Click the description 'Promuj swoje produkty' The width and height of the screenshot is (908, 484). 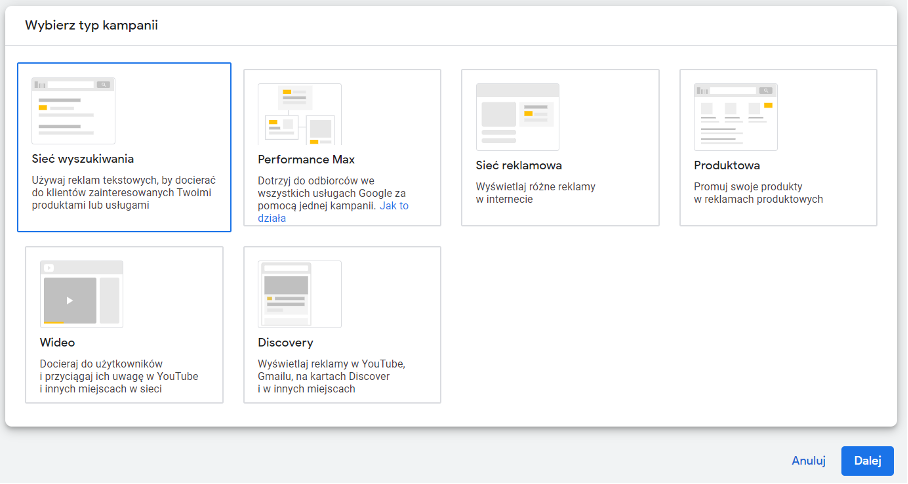click(759, 193)
